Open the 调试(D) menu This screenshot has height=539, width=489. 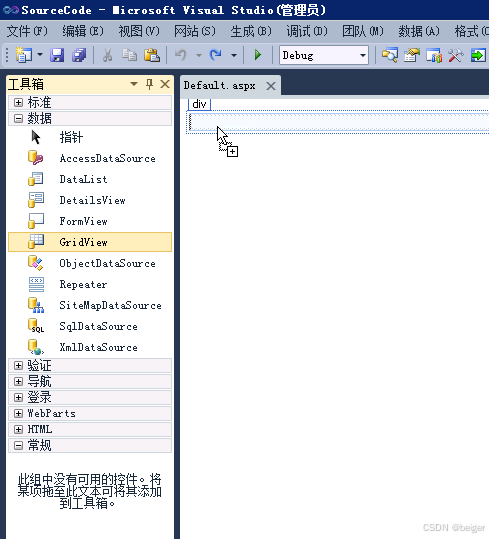(x=307, y=31)
